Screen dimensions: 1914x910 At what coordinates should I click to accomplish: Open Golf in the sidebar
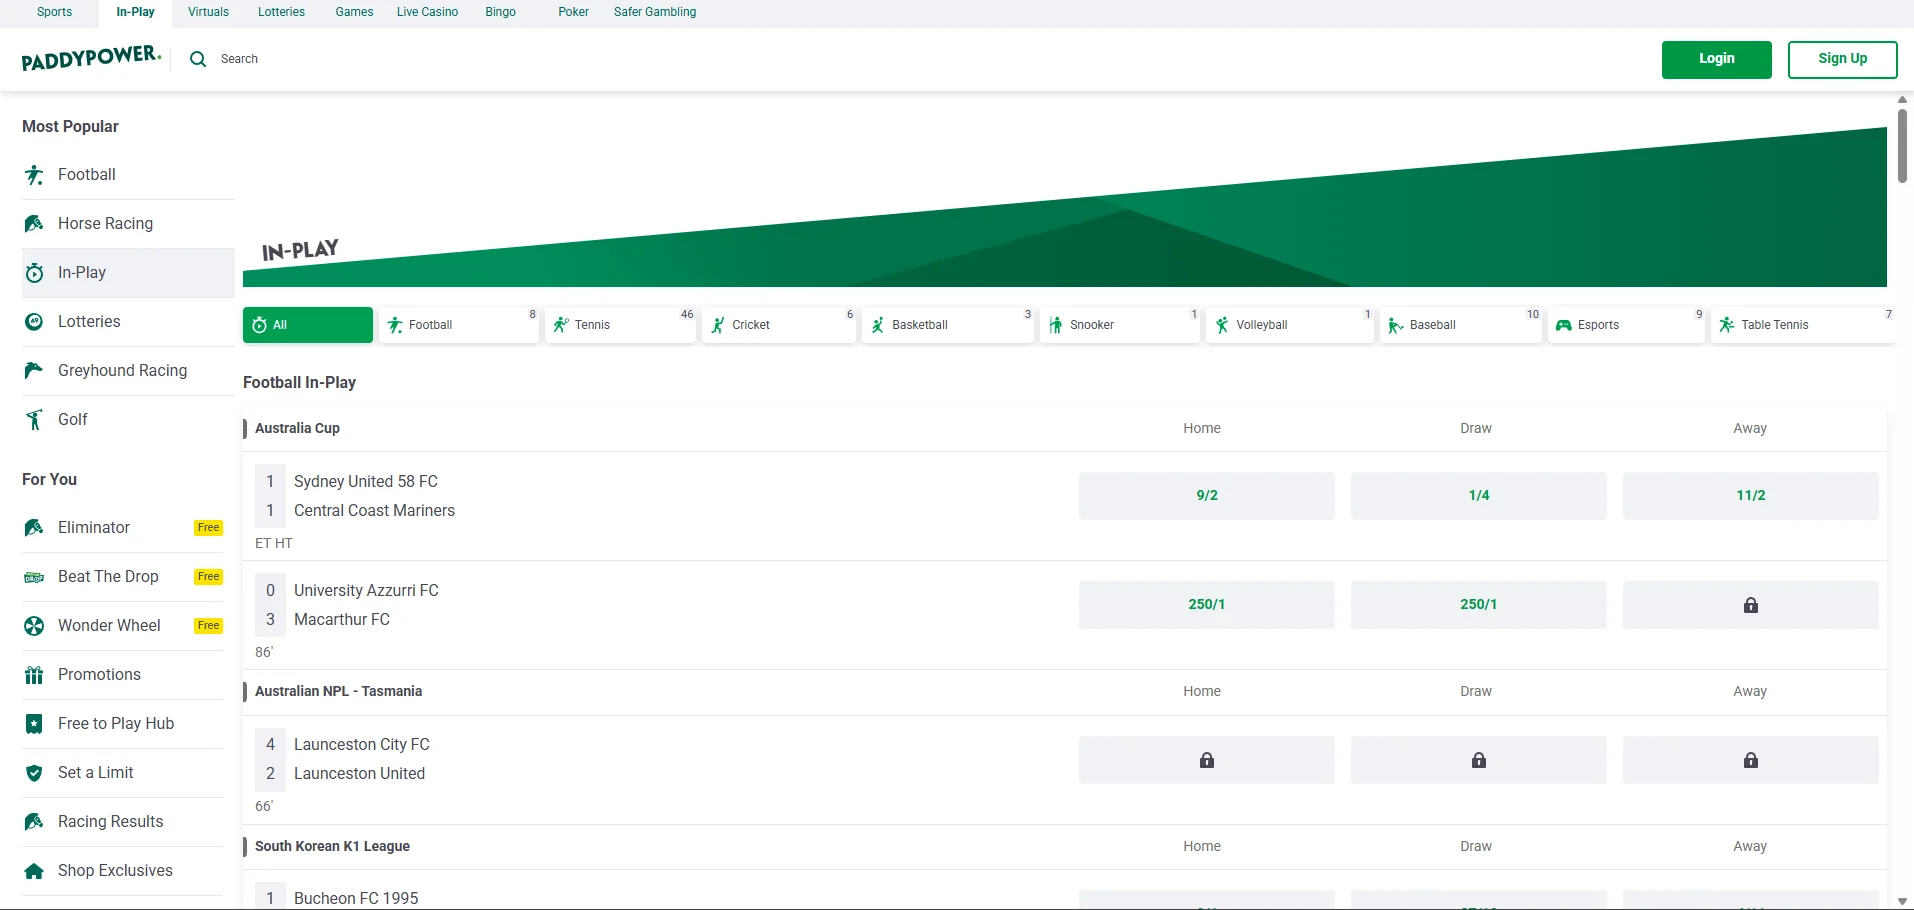click(x=128, y=420)
